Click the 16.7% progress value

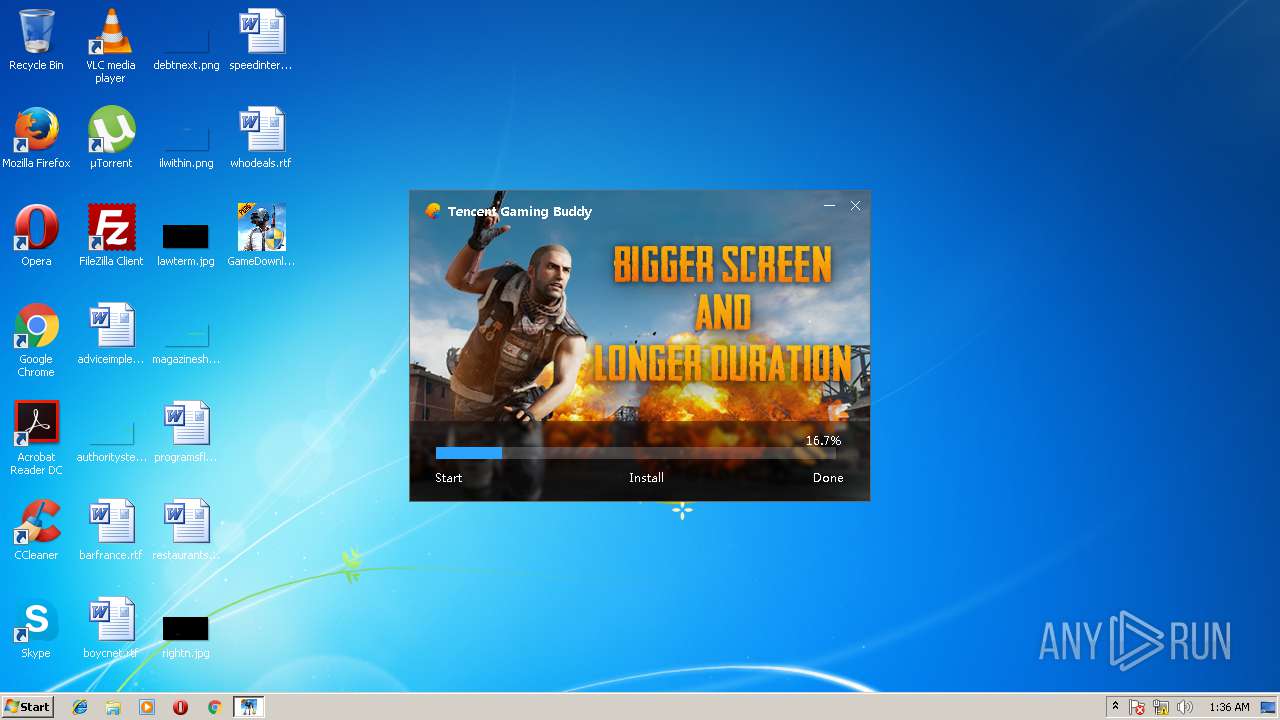click(823, 440)
